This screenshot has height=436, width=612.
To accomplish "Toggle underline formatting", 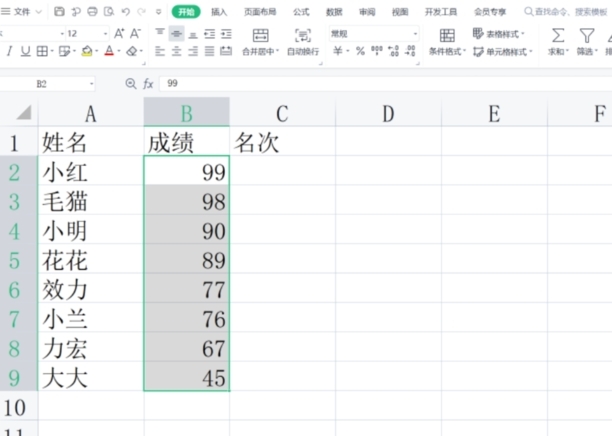I will tap(25, 51).
